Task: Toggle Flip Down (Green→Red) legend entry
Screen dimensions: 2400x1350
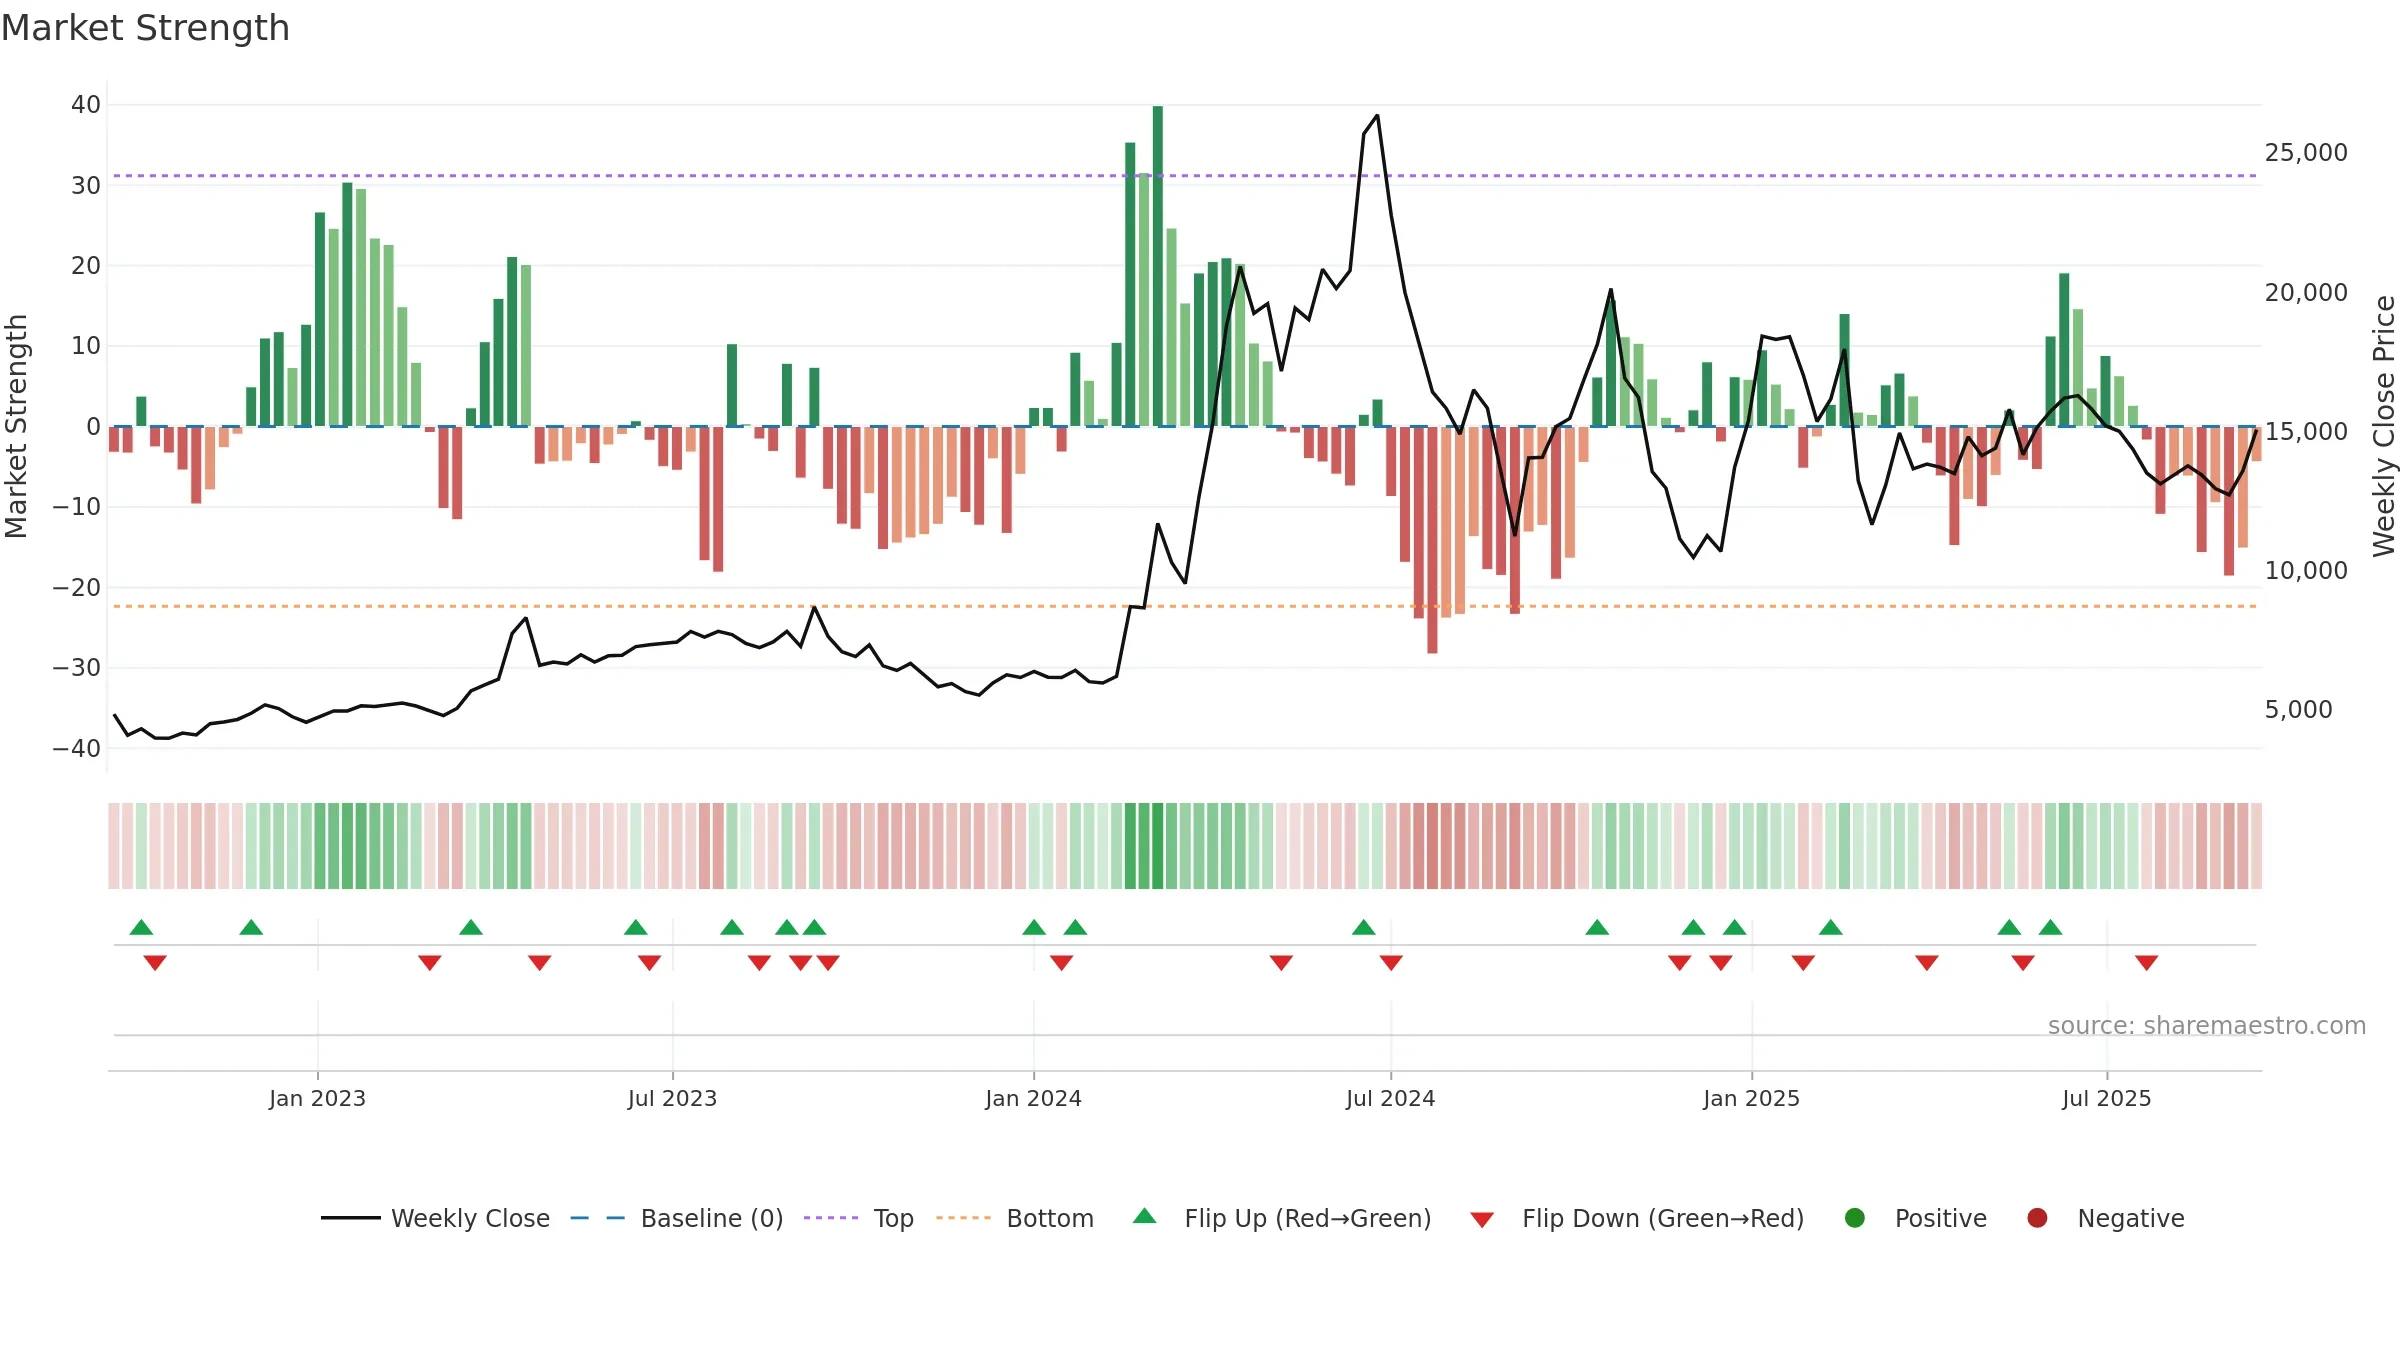Action: point(1637,1218)
